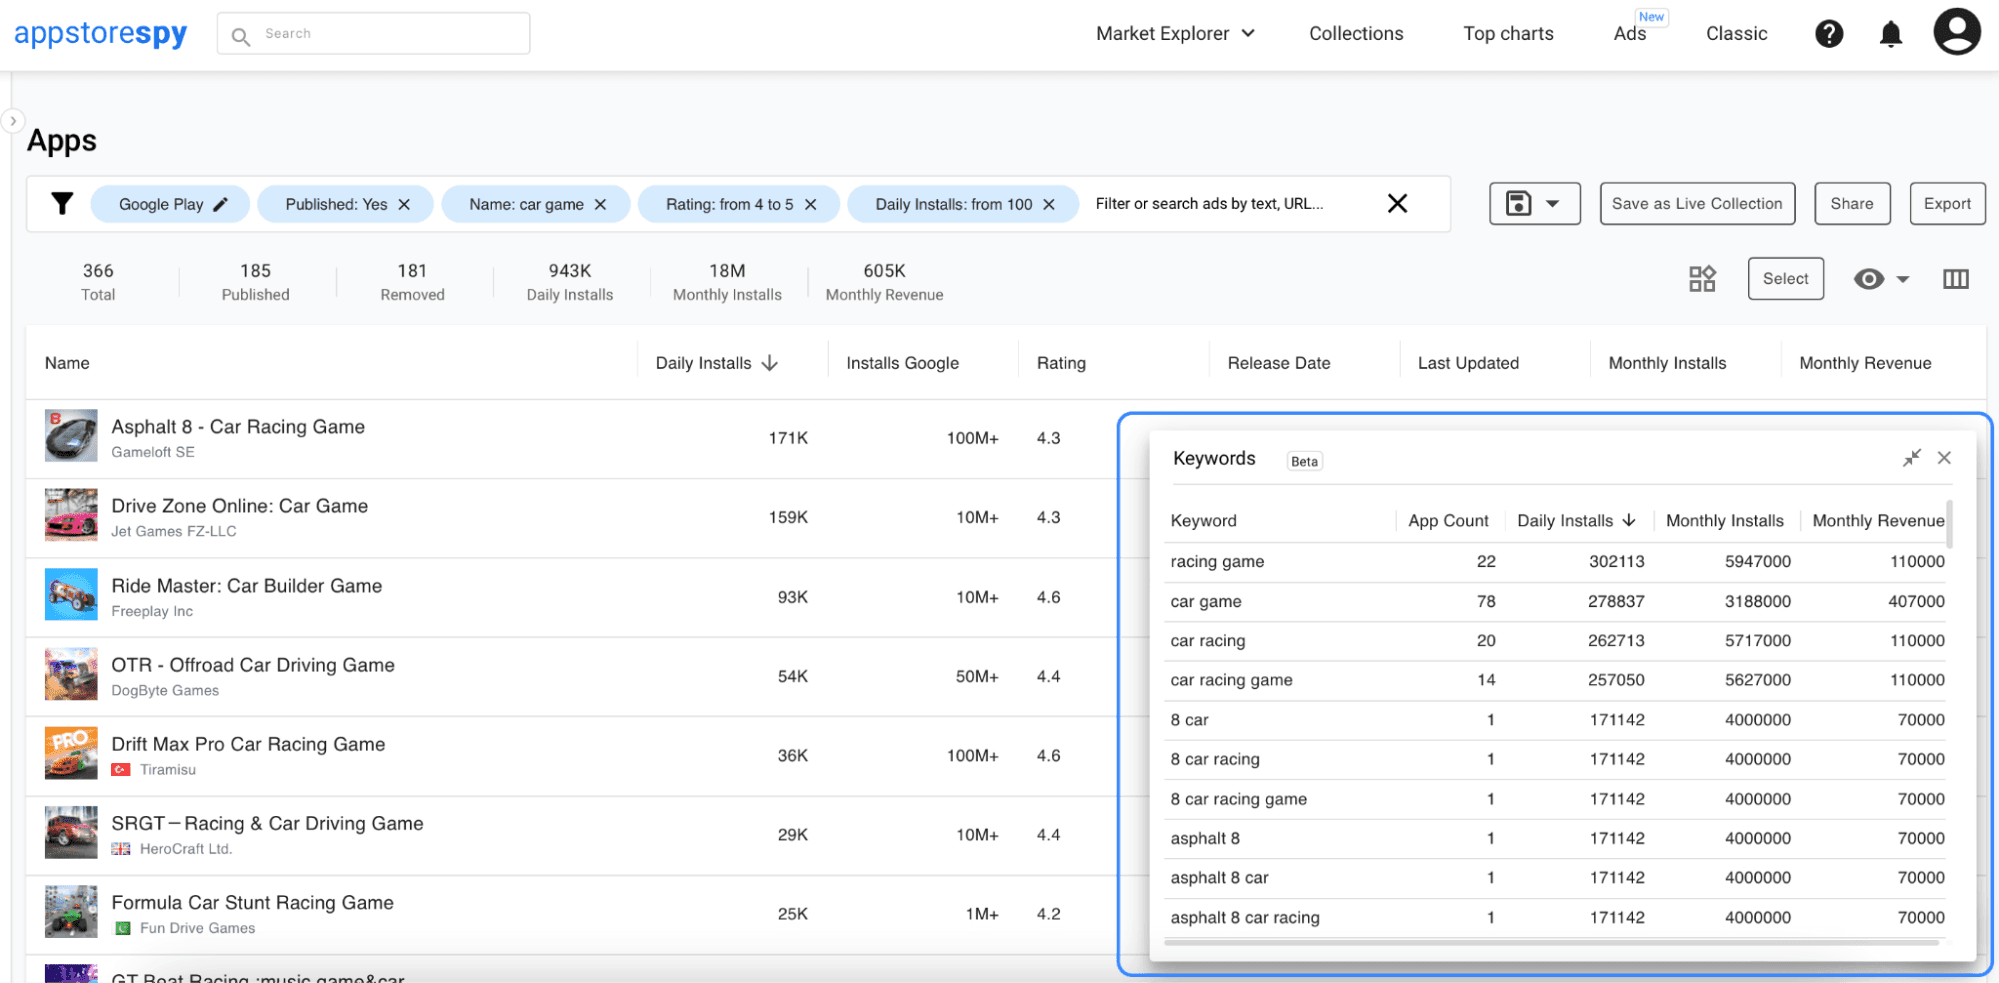Expand the Market Explorer dropdown

[1175, 34]
